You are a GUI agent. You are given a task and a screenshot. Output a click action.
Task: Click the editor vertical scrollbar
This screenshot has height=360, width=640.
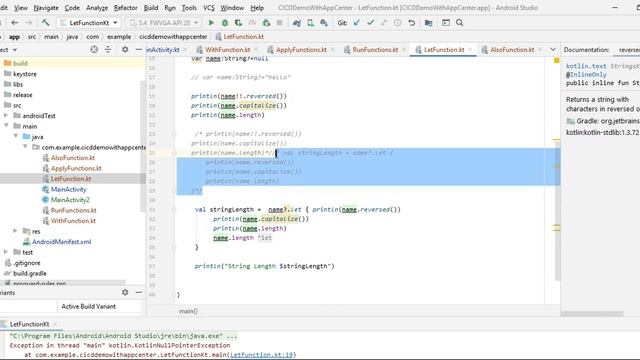pos(557,210)
